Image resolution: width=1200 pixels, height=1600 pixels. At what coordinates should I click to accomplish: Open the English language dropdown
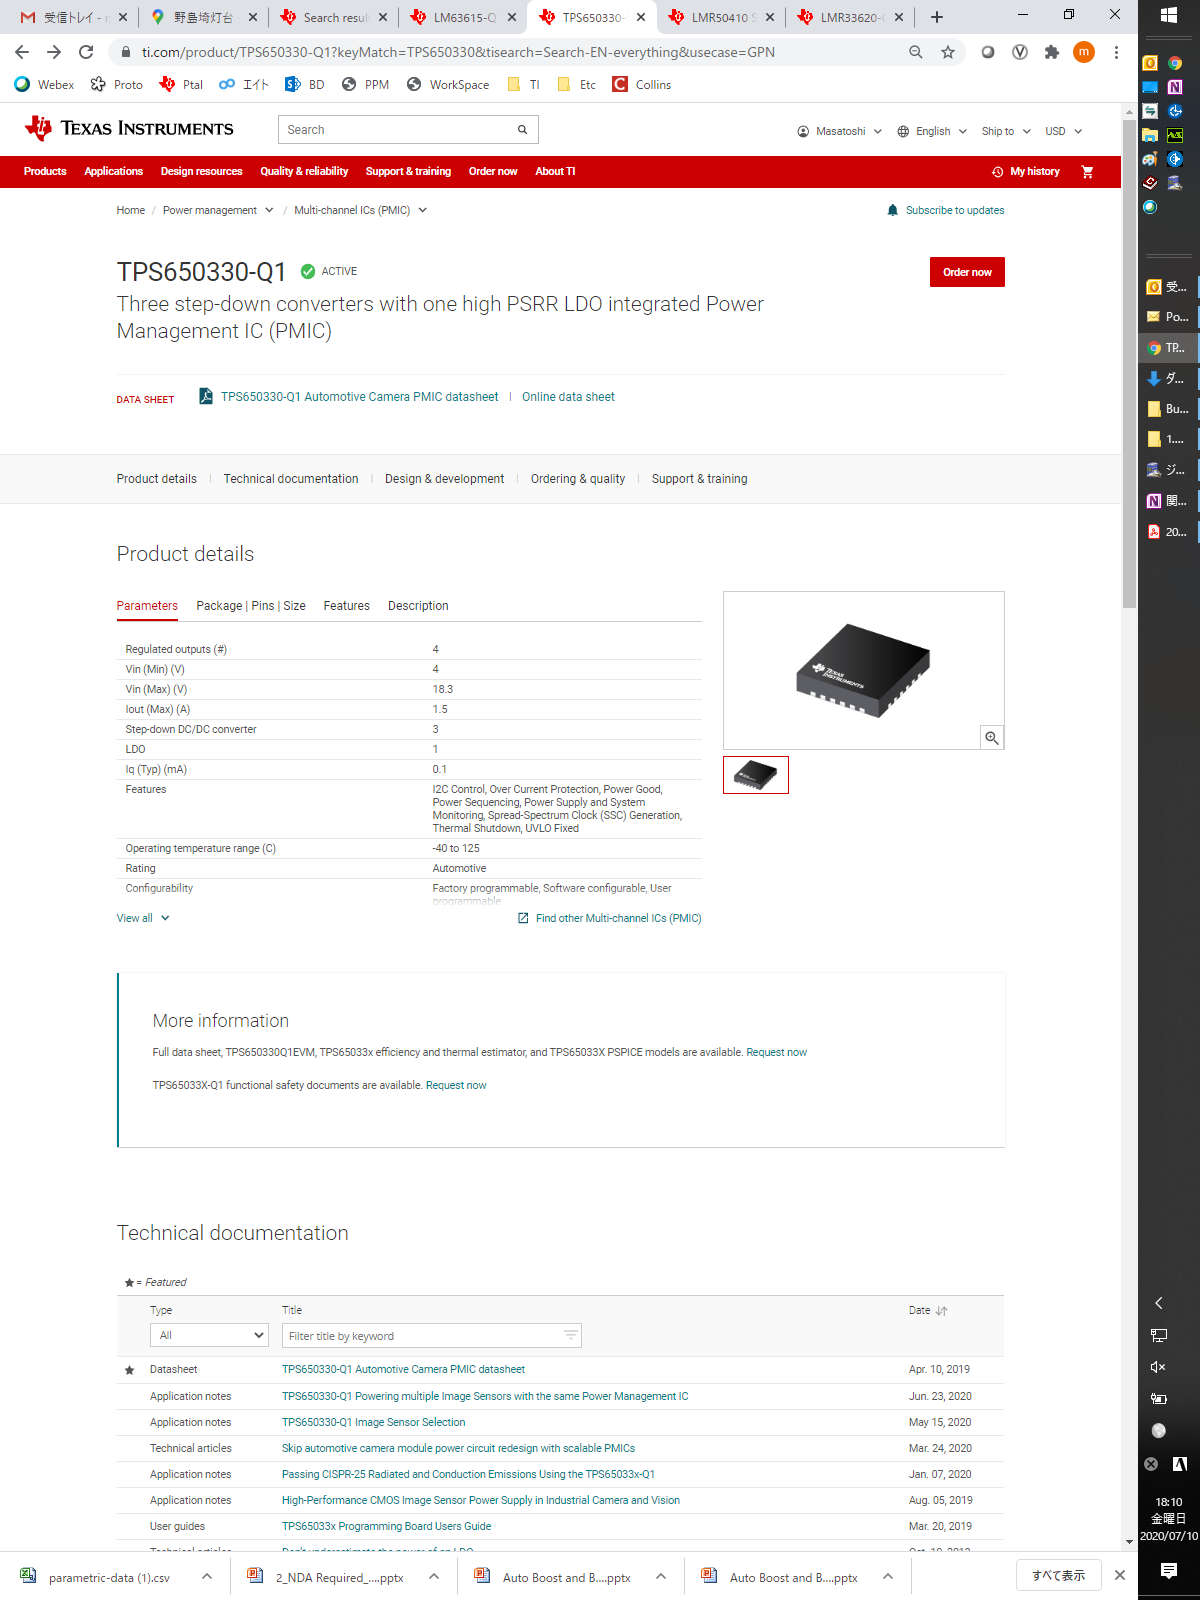click(932, 131)
